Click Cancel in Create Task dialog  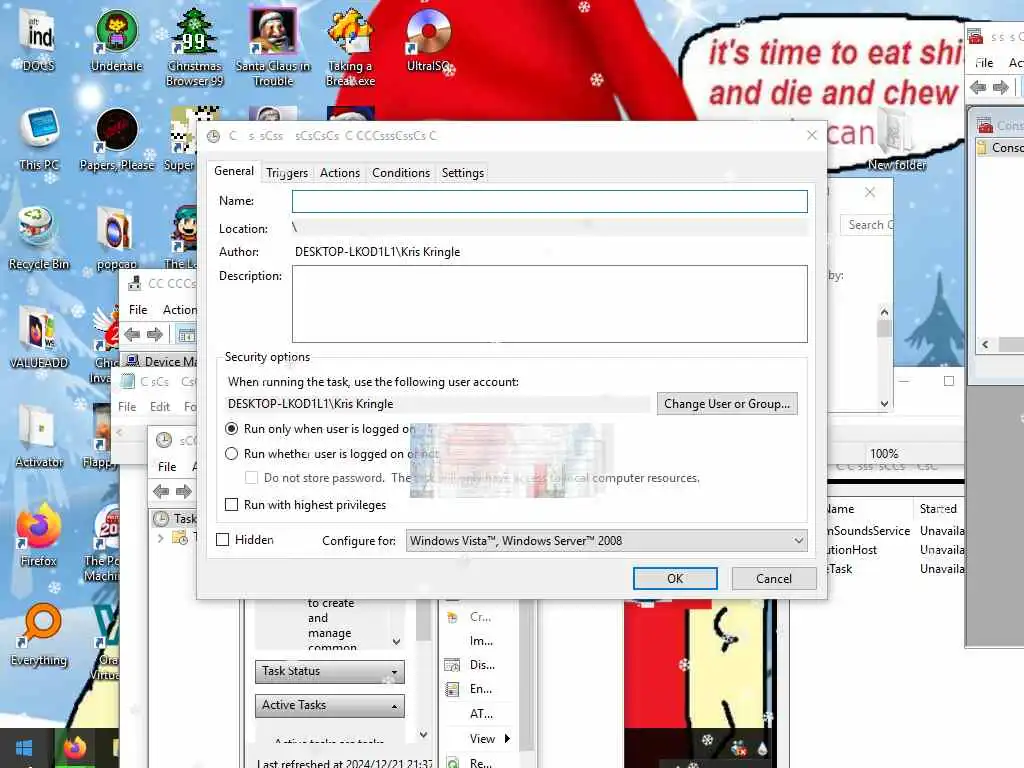coord(773,579)
